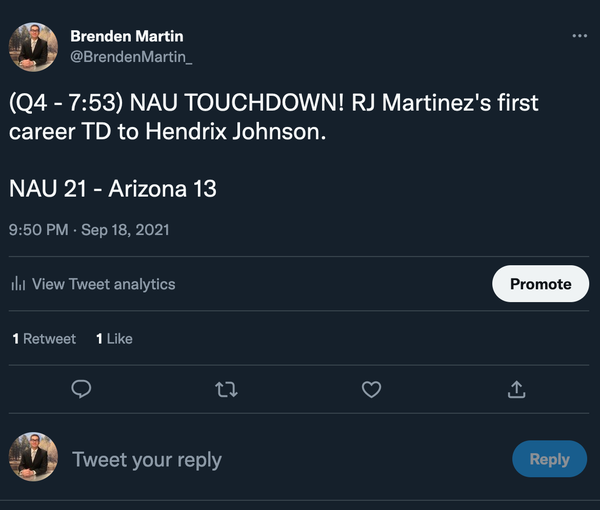Retweet this tweet using the arrows icon
This screenshot has width=600, height=510.
coord(227,389)
